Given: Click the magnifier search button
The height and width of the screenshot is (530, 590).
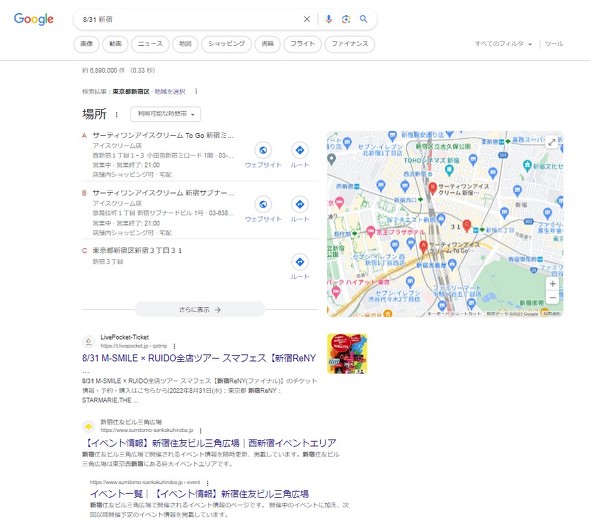Looking at the screenshot, I should coord(363,19).
